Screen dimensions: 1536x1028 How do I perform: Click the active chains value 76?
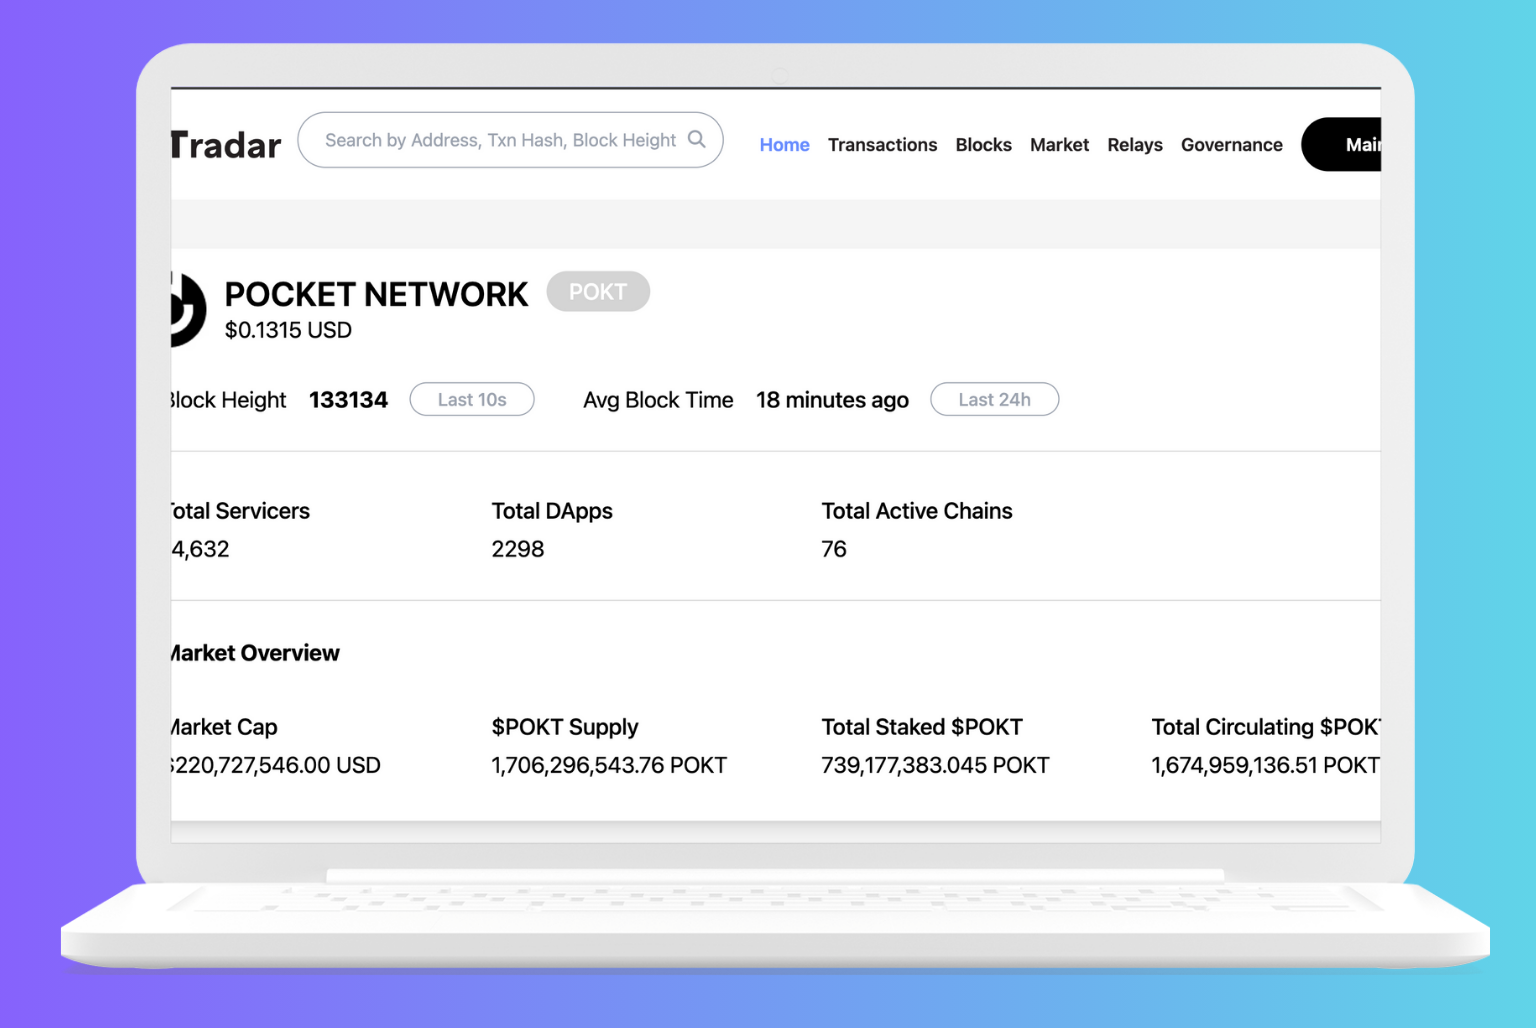coord(834,549)
